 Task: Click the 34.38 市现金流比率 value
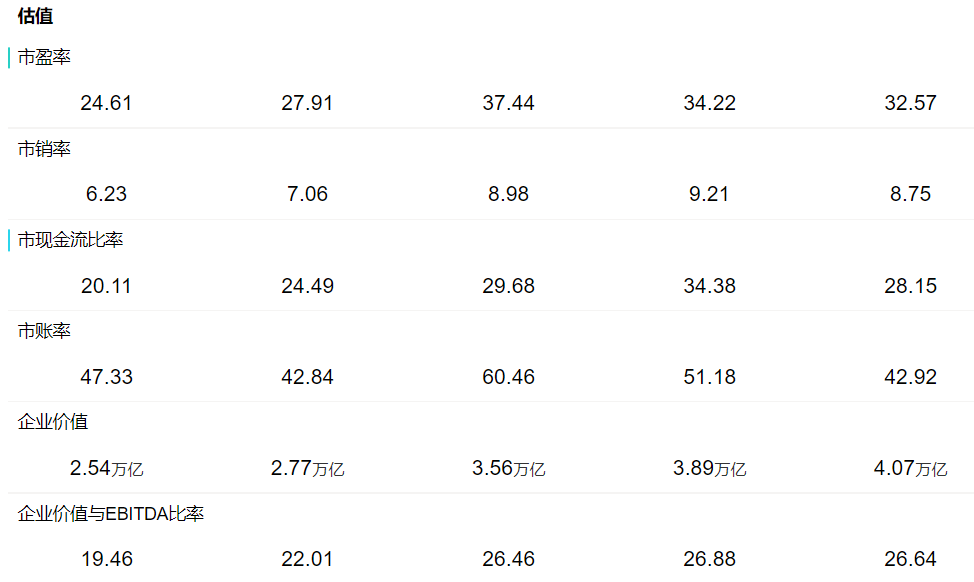point(709,286)
